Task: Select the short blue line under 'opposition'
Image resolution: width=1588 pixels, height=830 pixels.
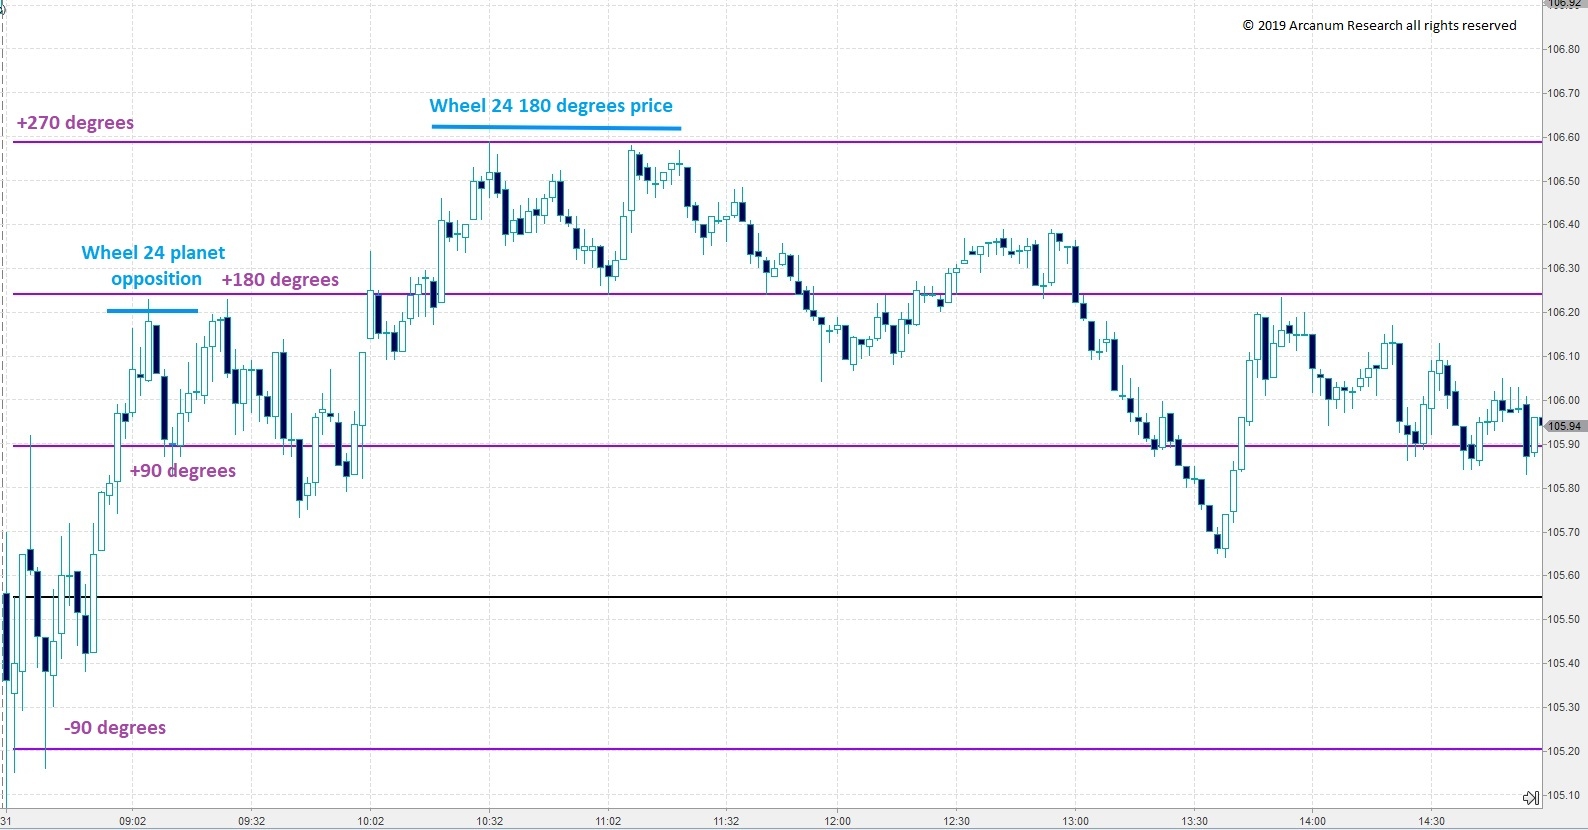Action: 152,311
